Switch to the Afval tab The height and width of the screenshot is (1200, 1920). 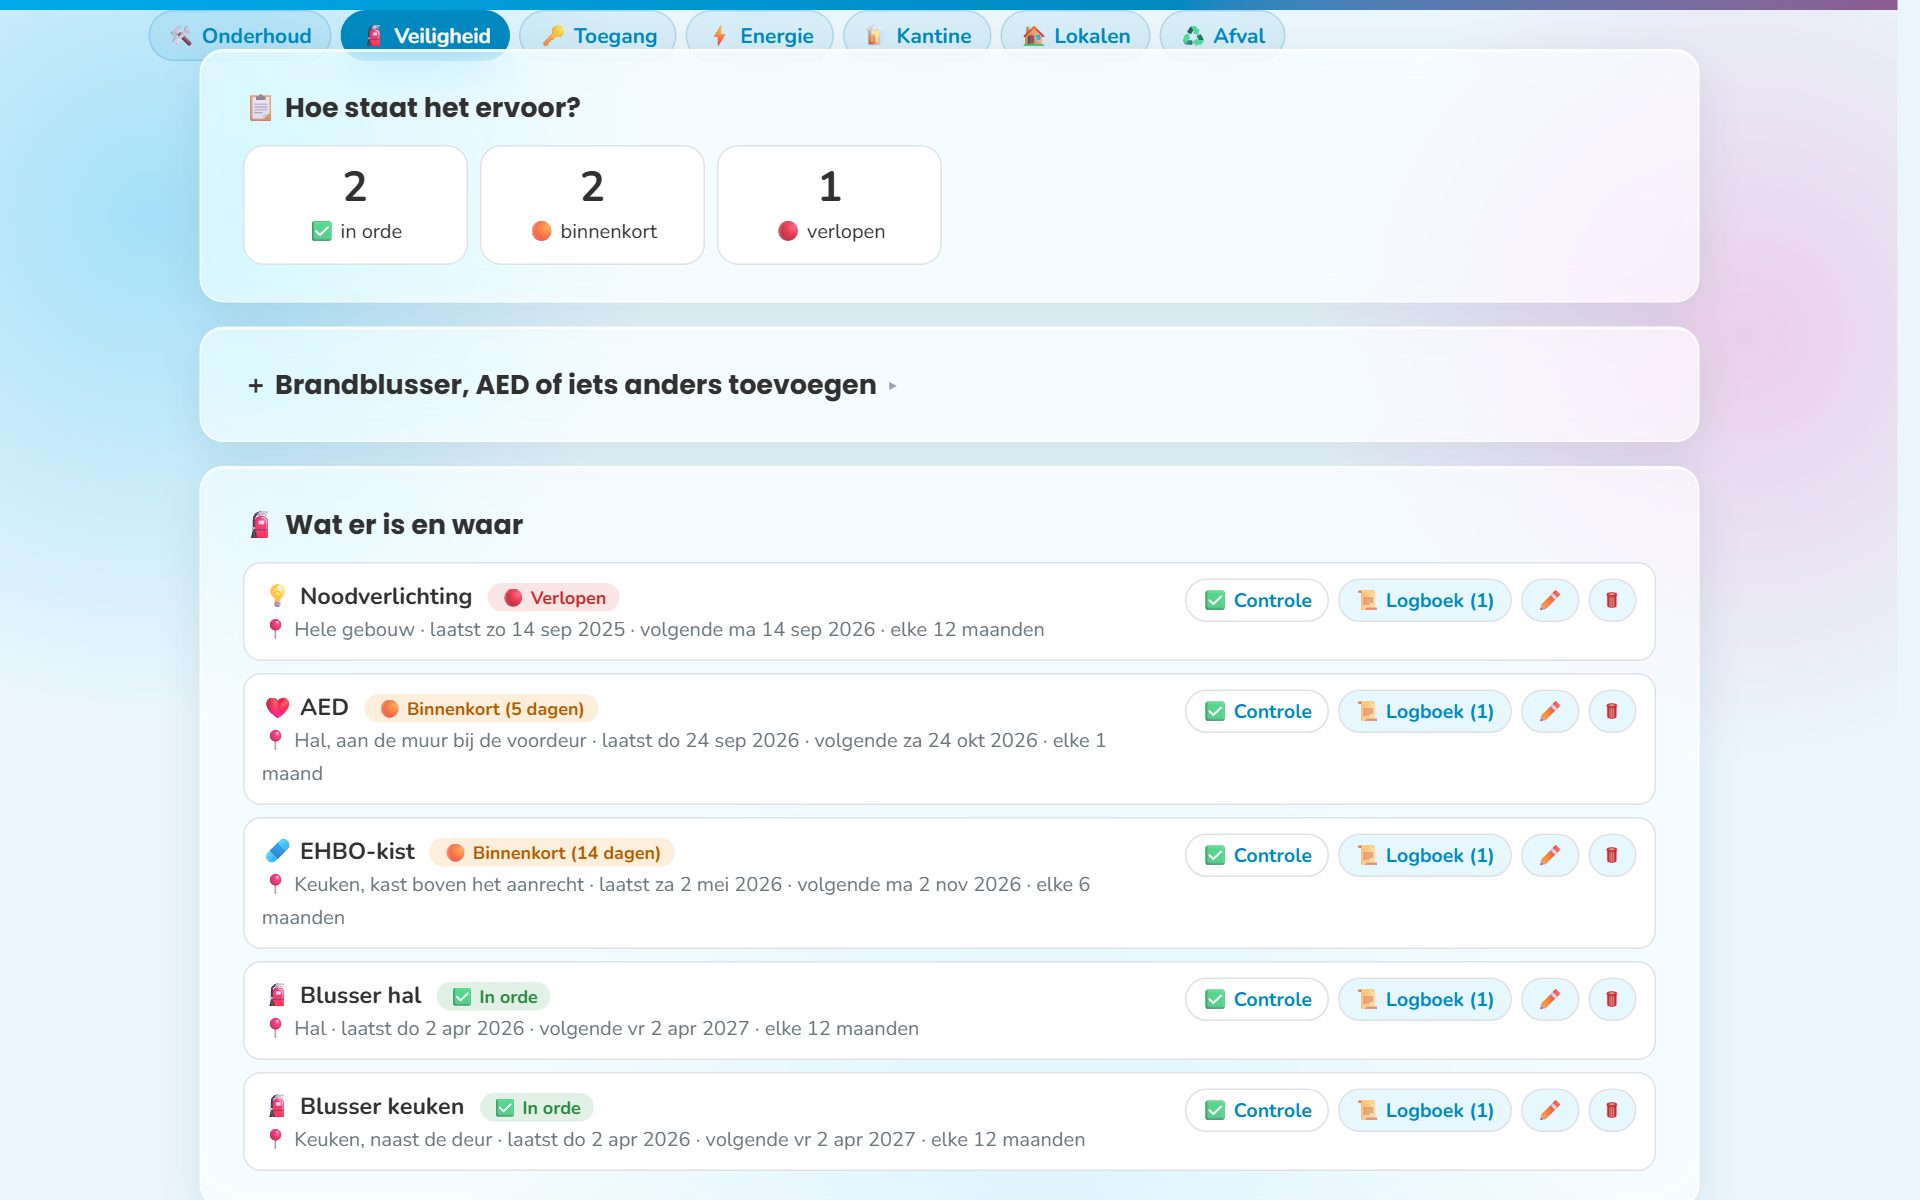pos(1222,36)
